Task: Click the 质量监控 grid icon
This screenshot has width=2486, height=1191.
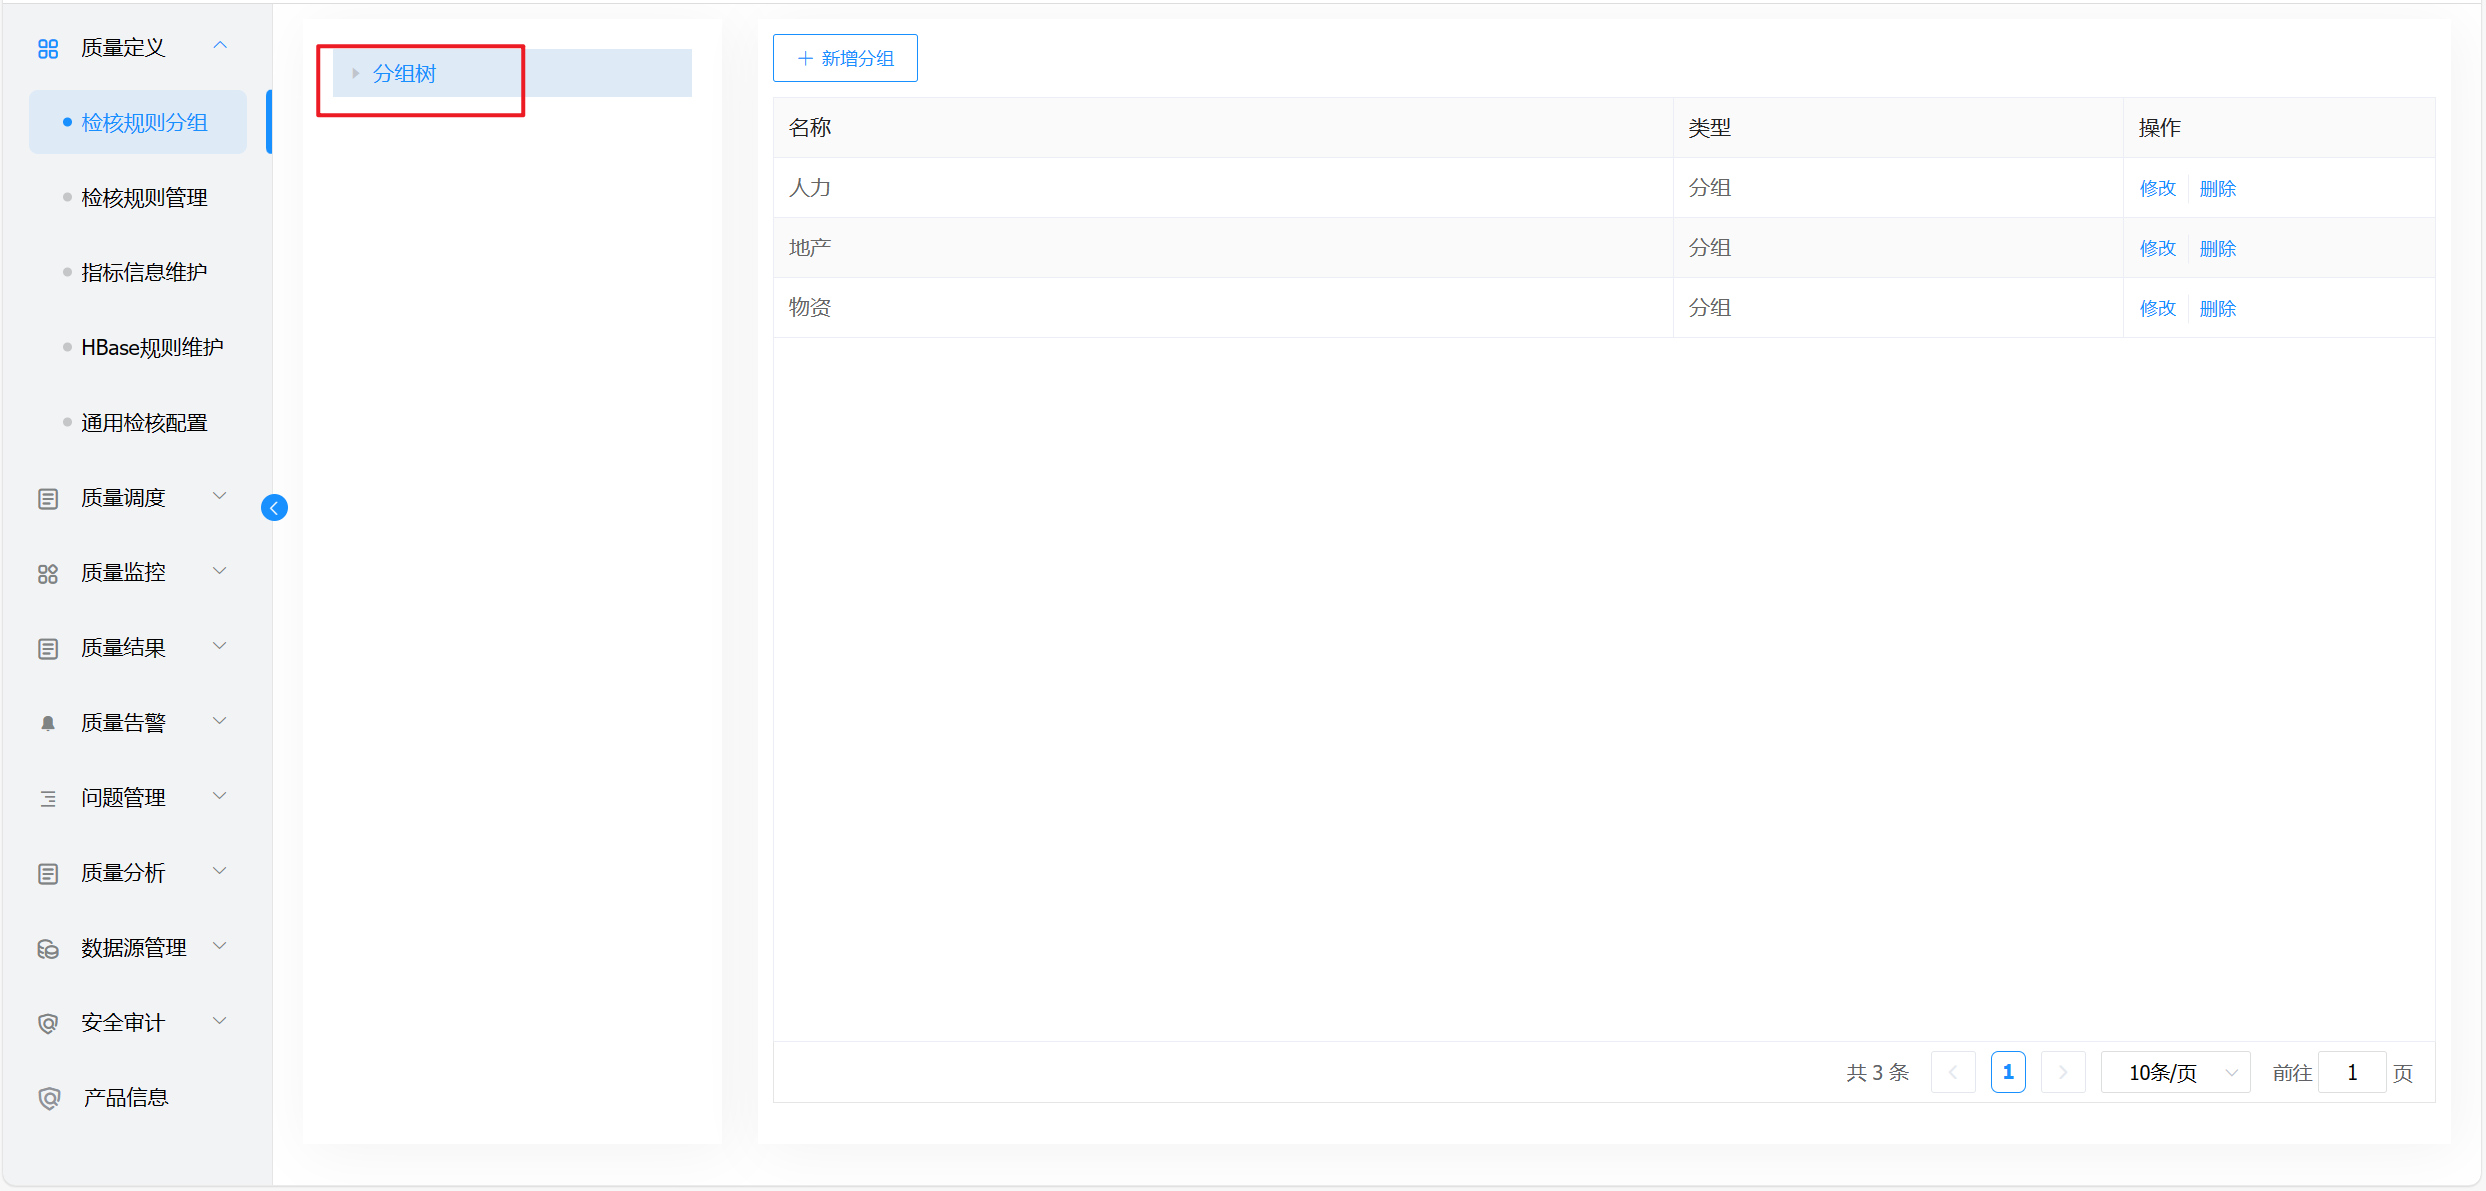Action: 48,574
